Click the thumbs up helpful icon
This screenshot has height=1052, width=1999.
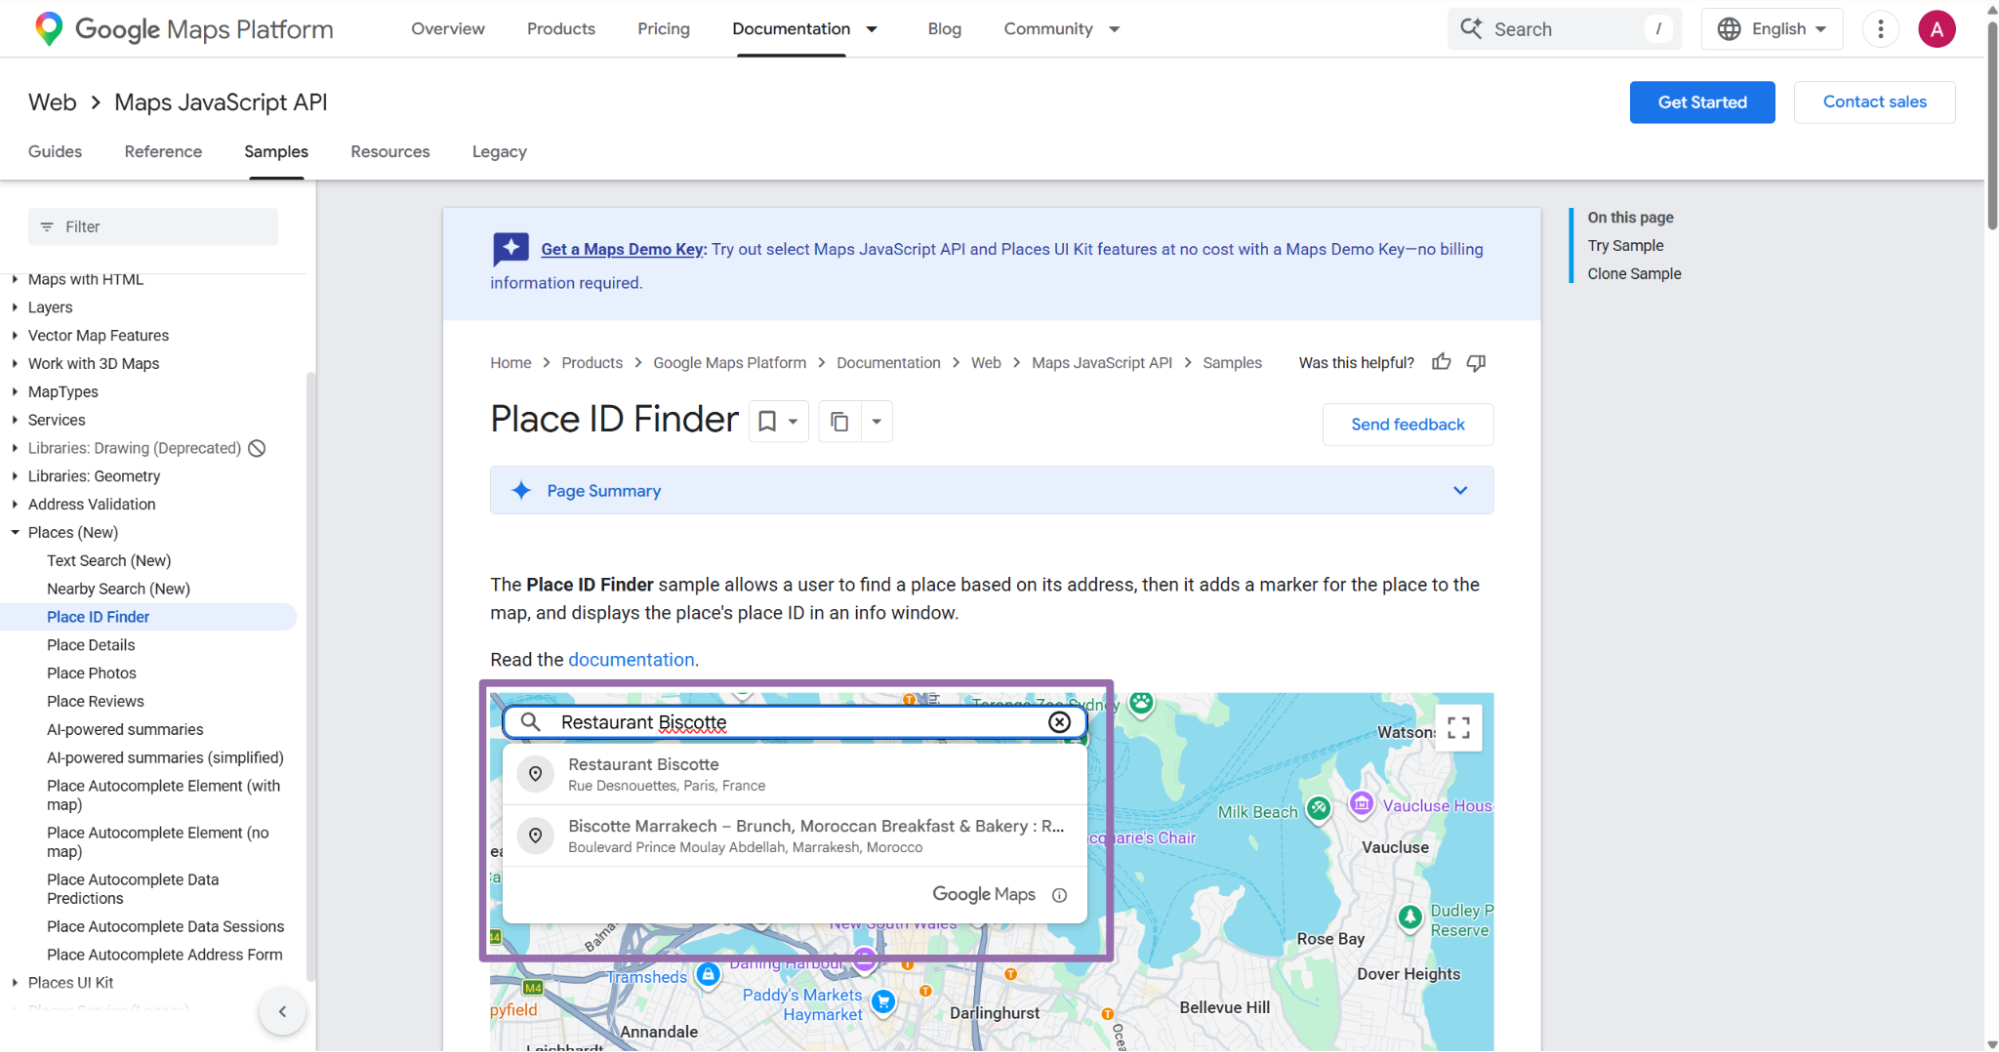coord(1441,362)
